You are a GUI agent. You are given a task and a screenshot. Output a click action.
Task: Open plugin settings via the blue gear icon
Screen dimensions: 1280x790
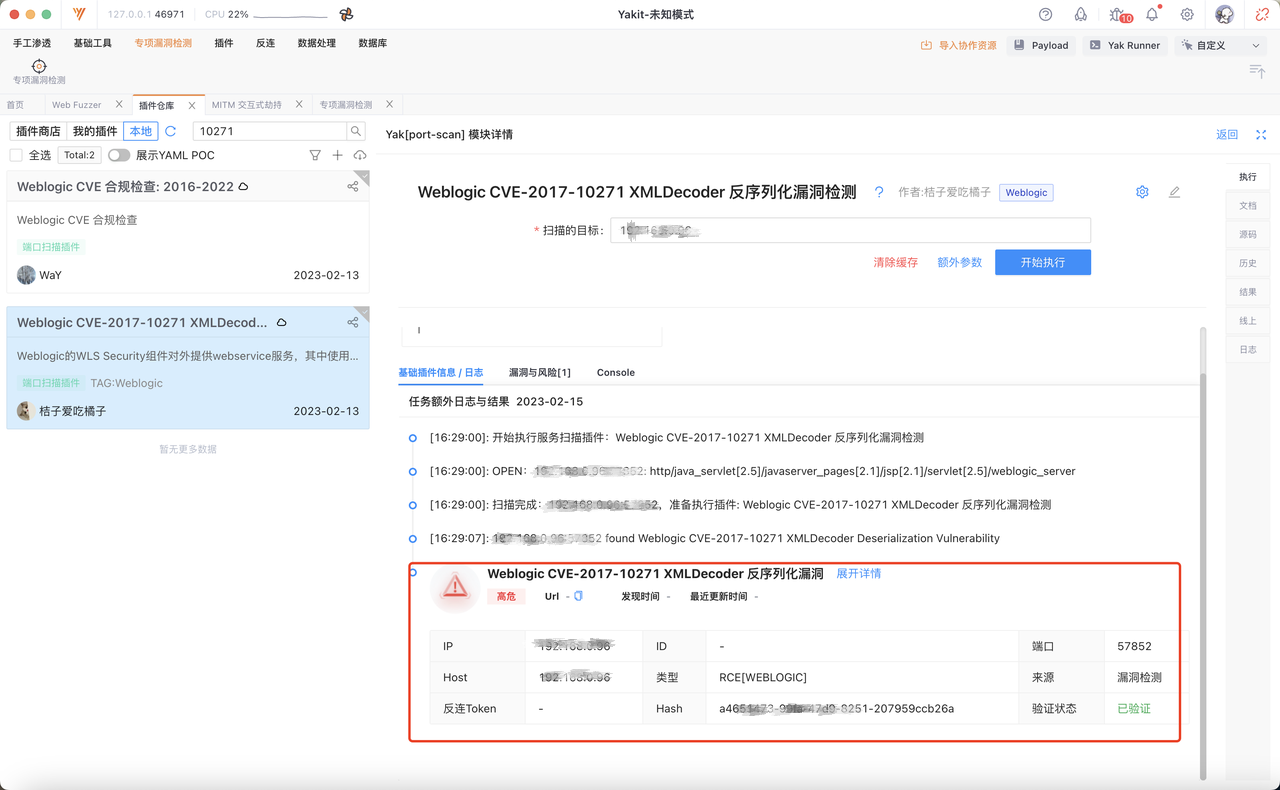tap(1142, 192)
